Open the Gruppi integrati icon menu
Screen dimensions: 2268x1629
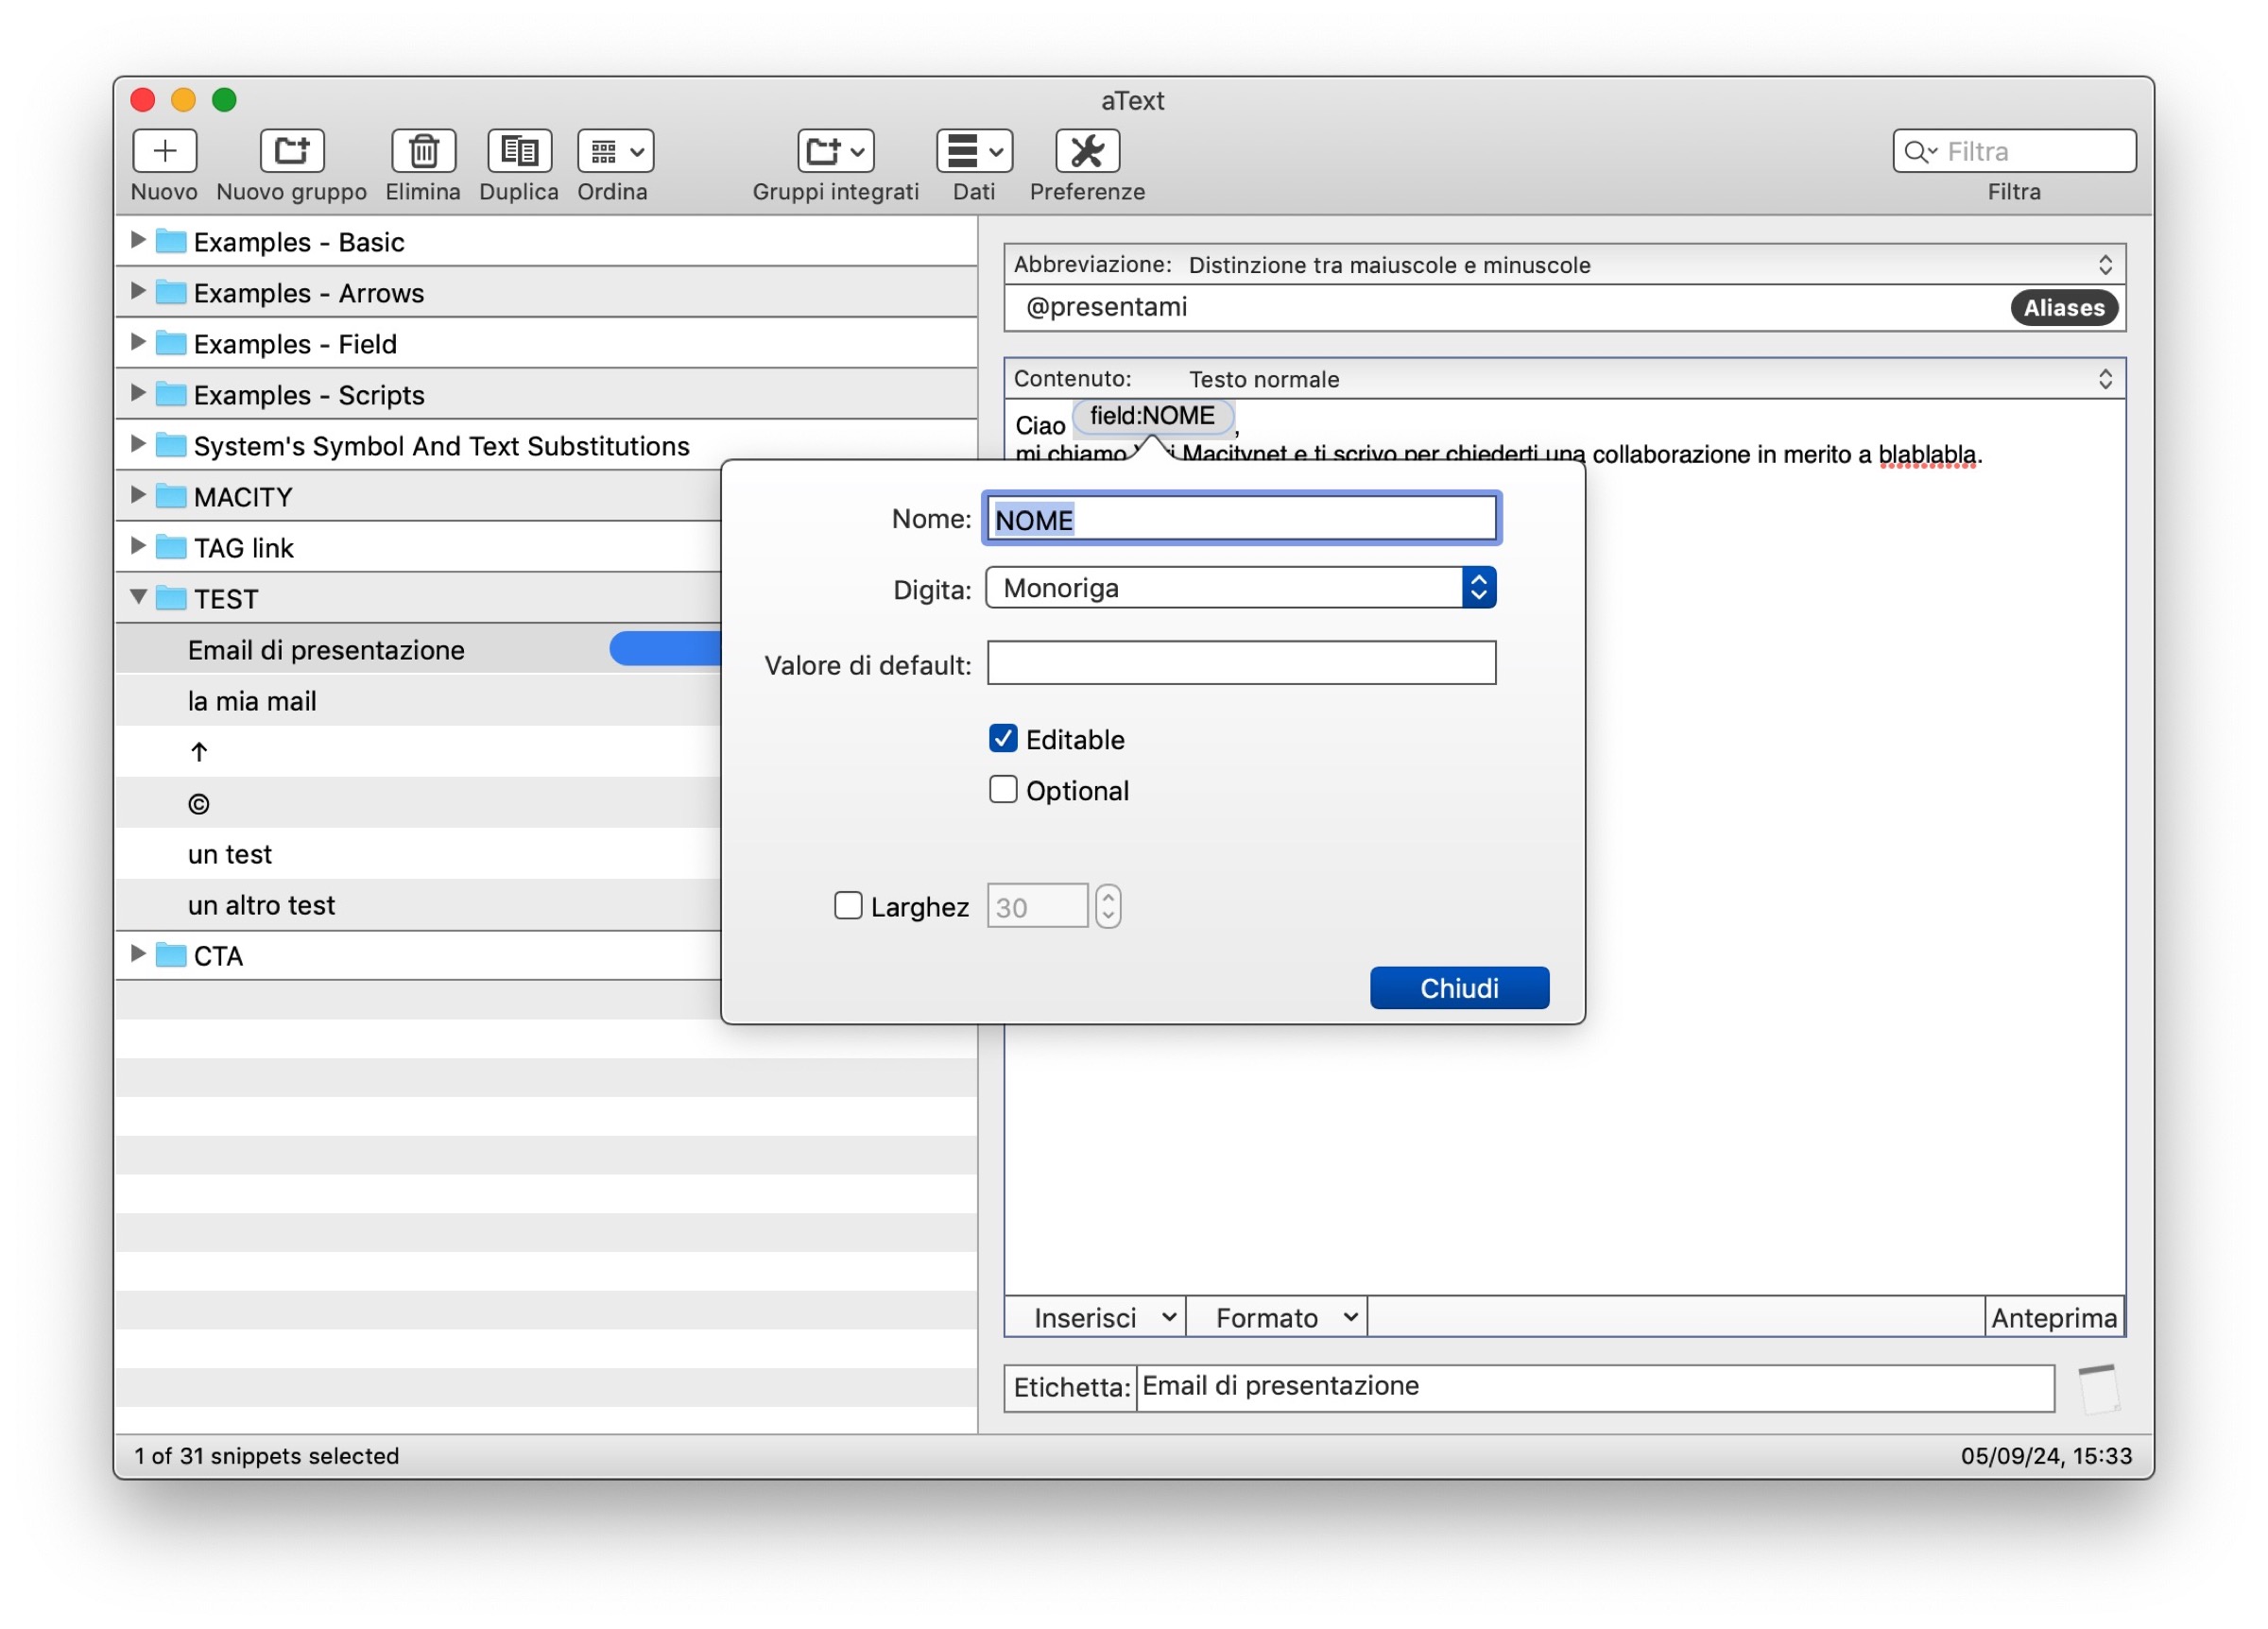[x=835, y=151]
